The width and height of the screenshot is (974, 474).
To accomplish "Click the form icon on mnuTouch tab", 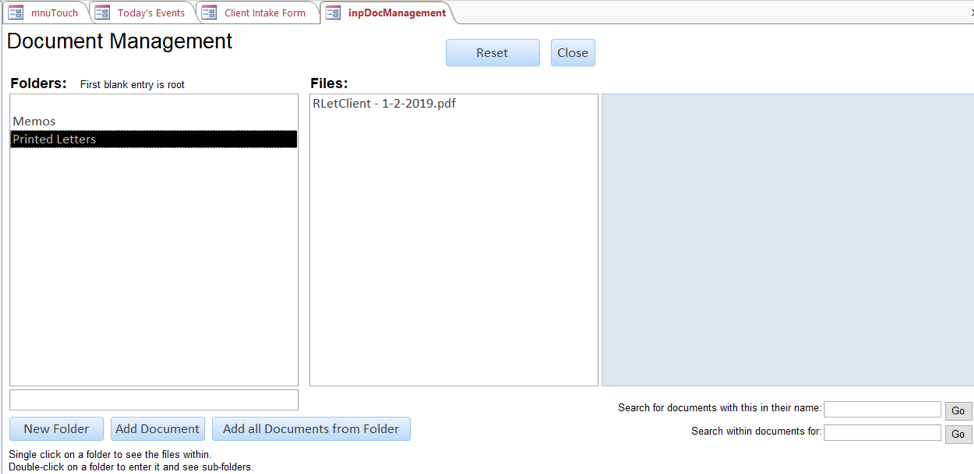I will tap(16, 13).
